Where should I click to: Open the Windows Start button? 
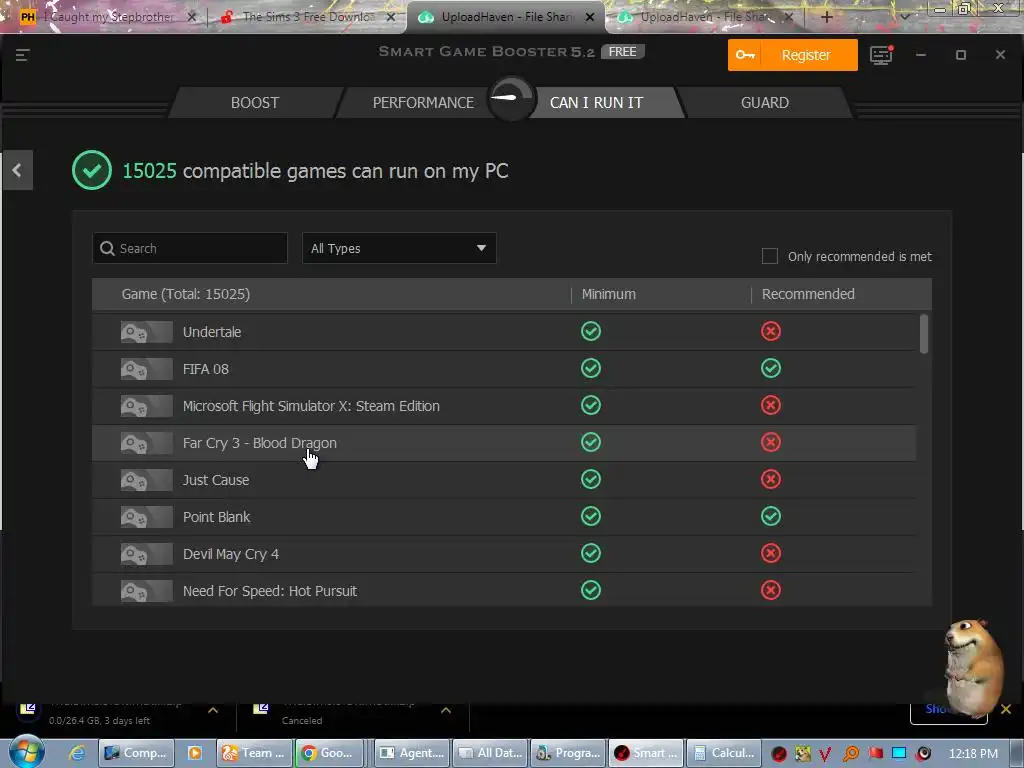tap(26, 752)
